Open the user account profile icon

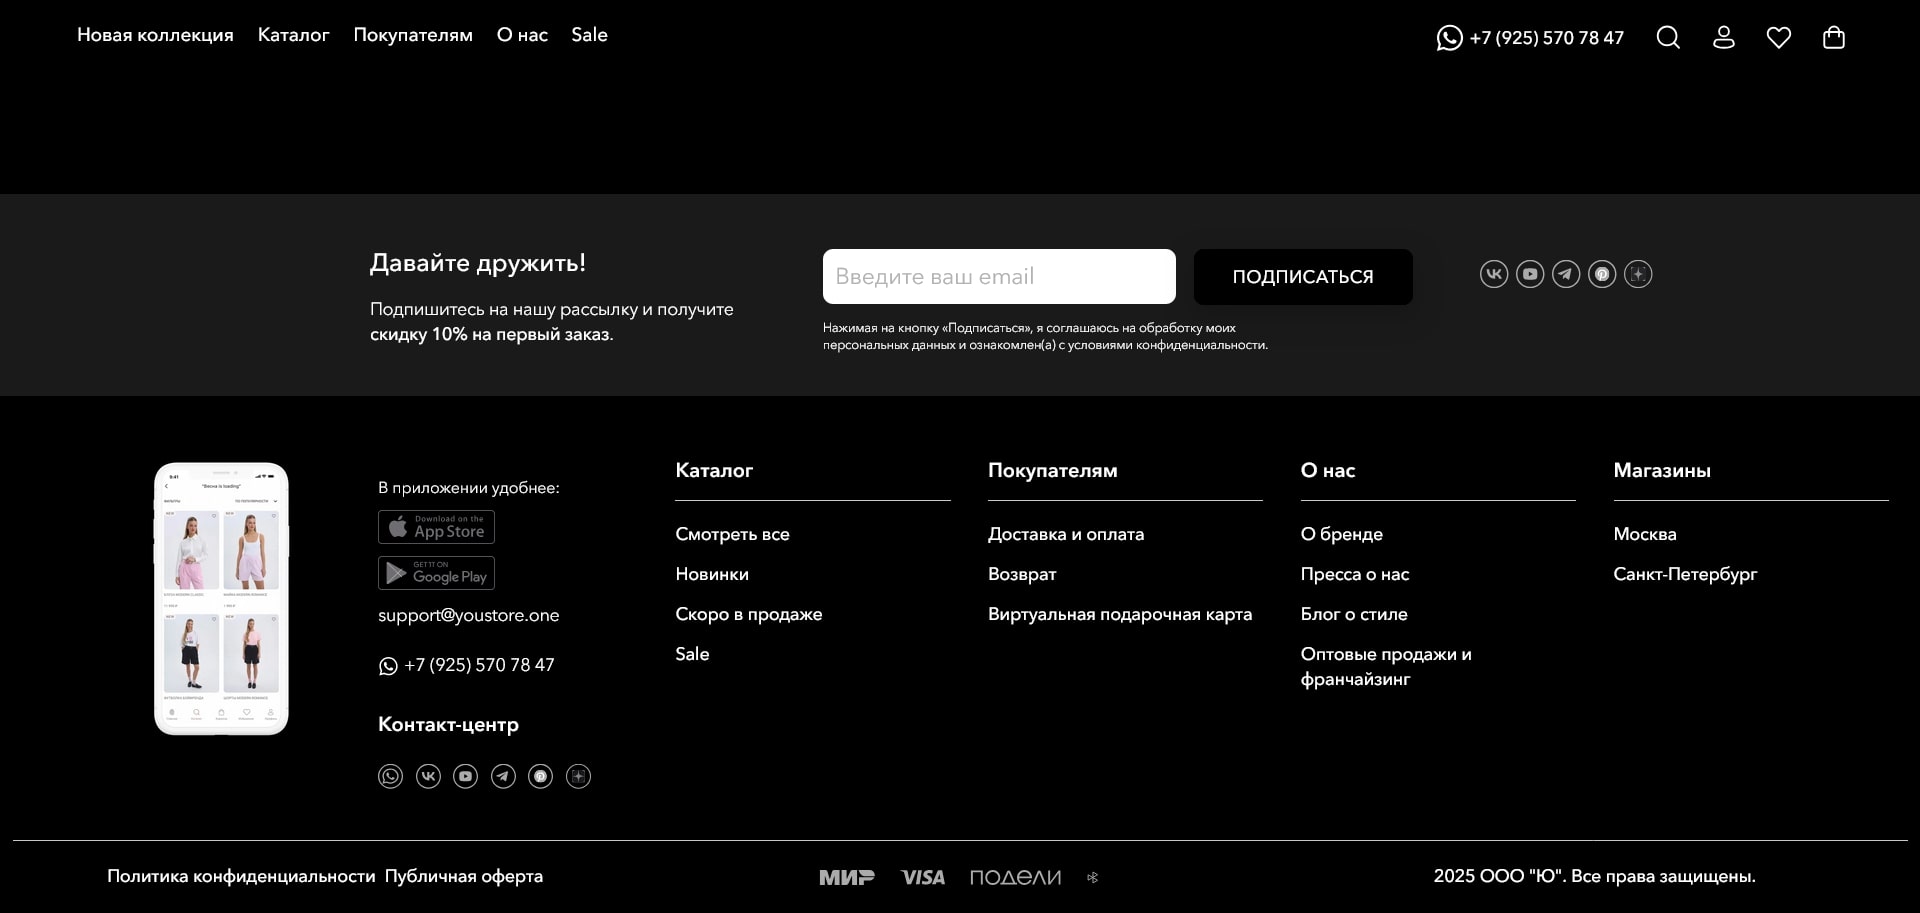tap(1723, 38)
